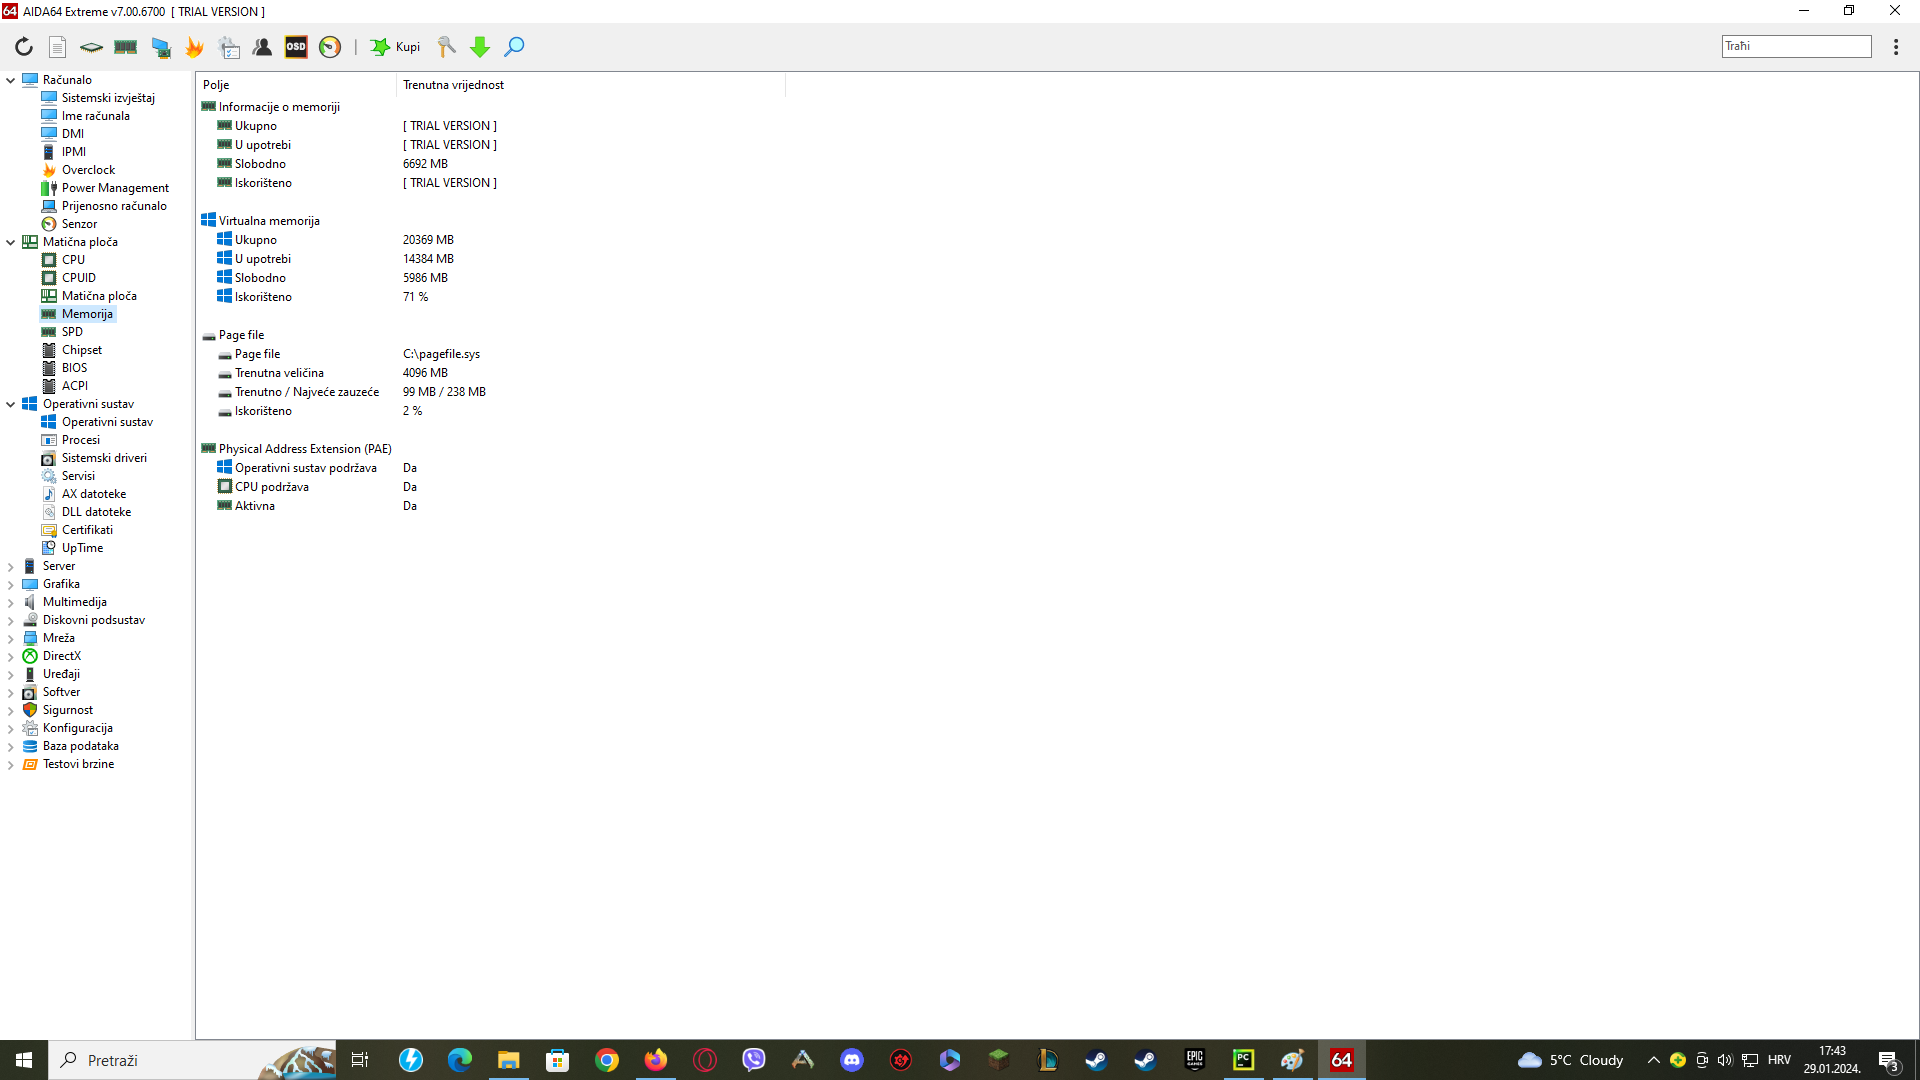
Task: Open the three-dot menu at top right
Action: [1896, 47]
